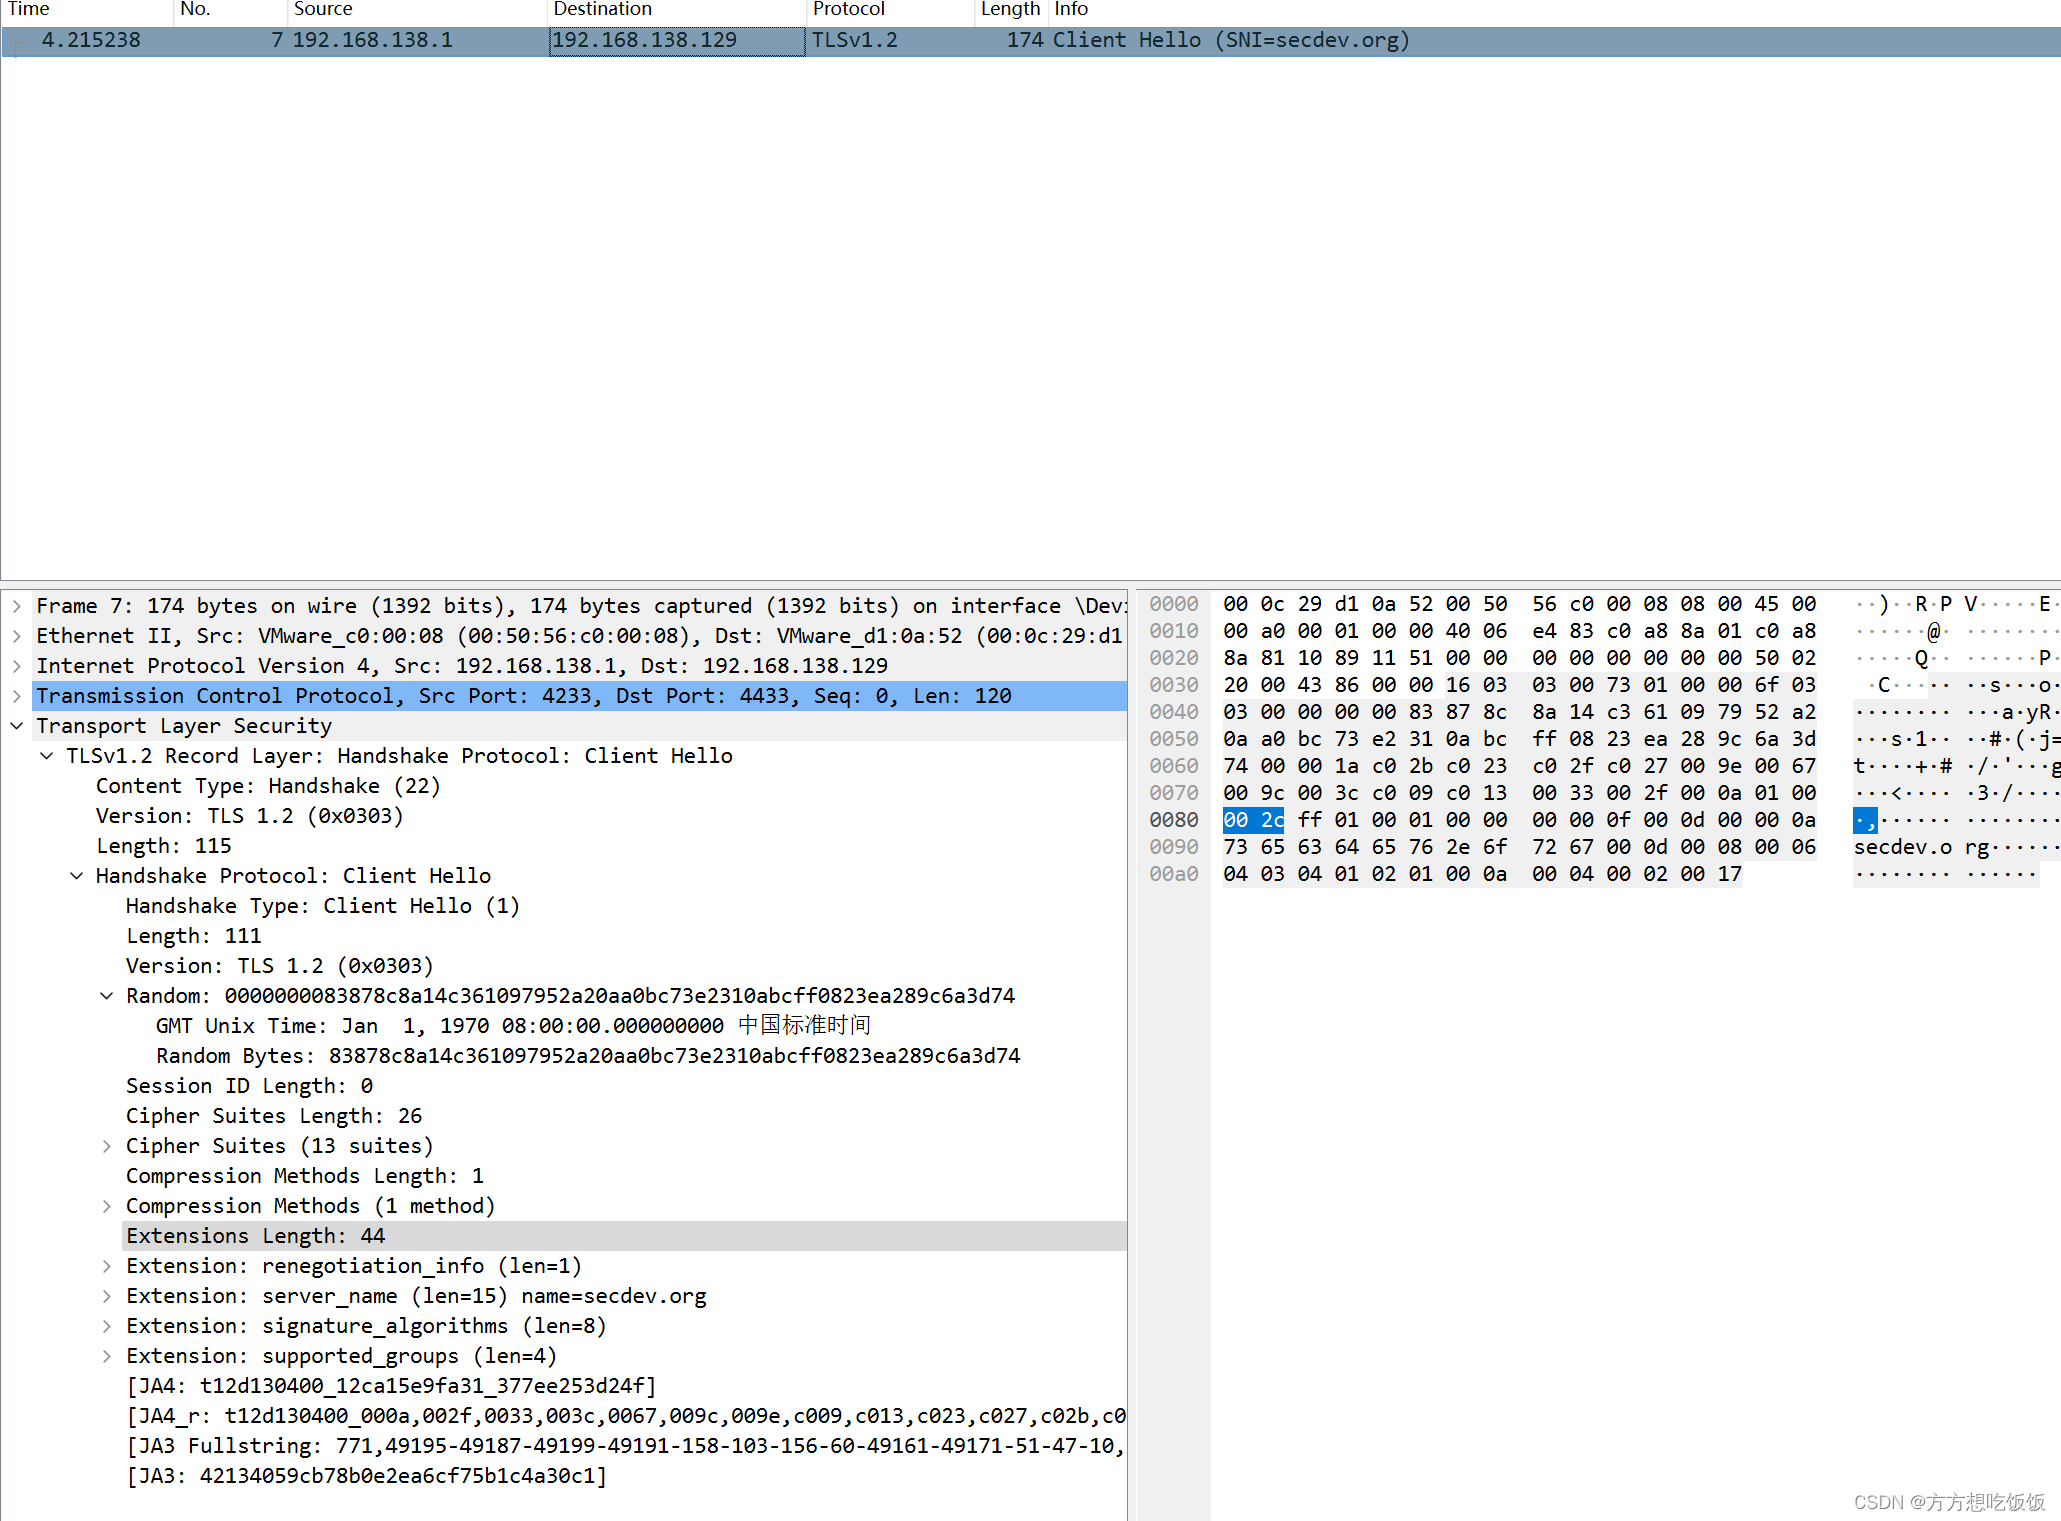Expand the Frame 7 tree node
2061x1521 pixels.
(17, 606)
